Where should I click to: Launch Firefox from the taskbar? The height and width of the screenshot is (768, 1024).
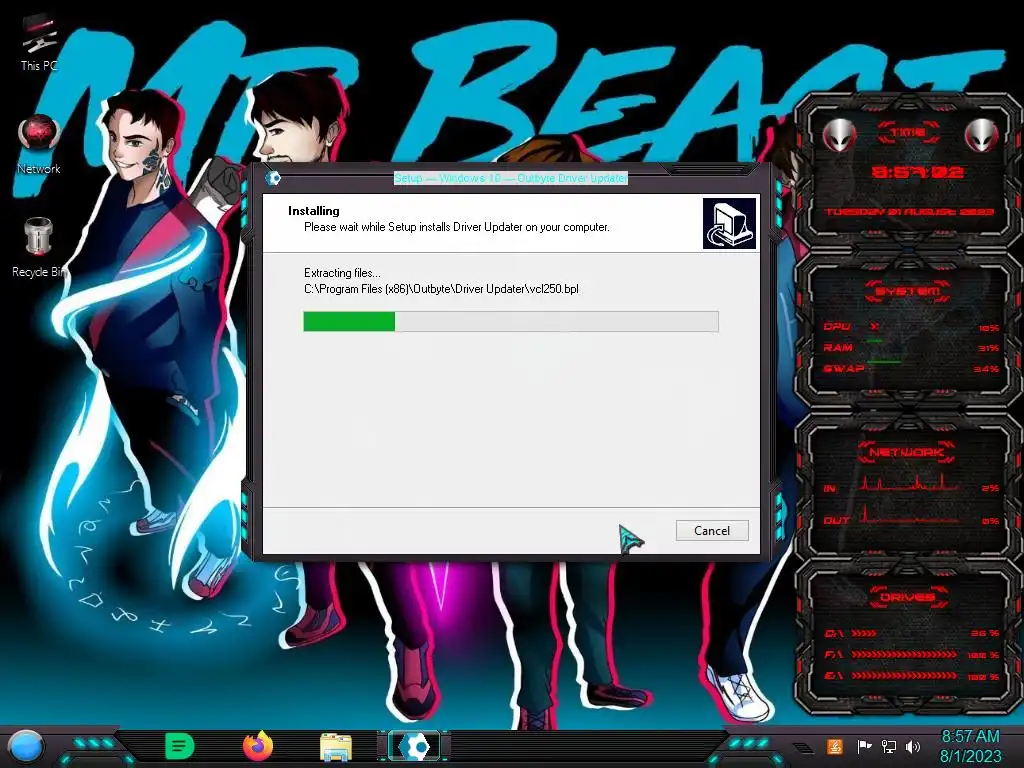(258, 746)
